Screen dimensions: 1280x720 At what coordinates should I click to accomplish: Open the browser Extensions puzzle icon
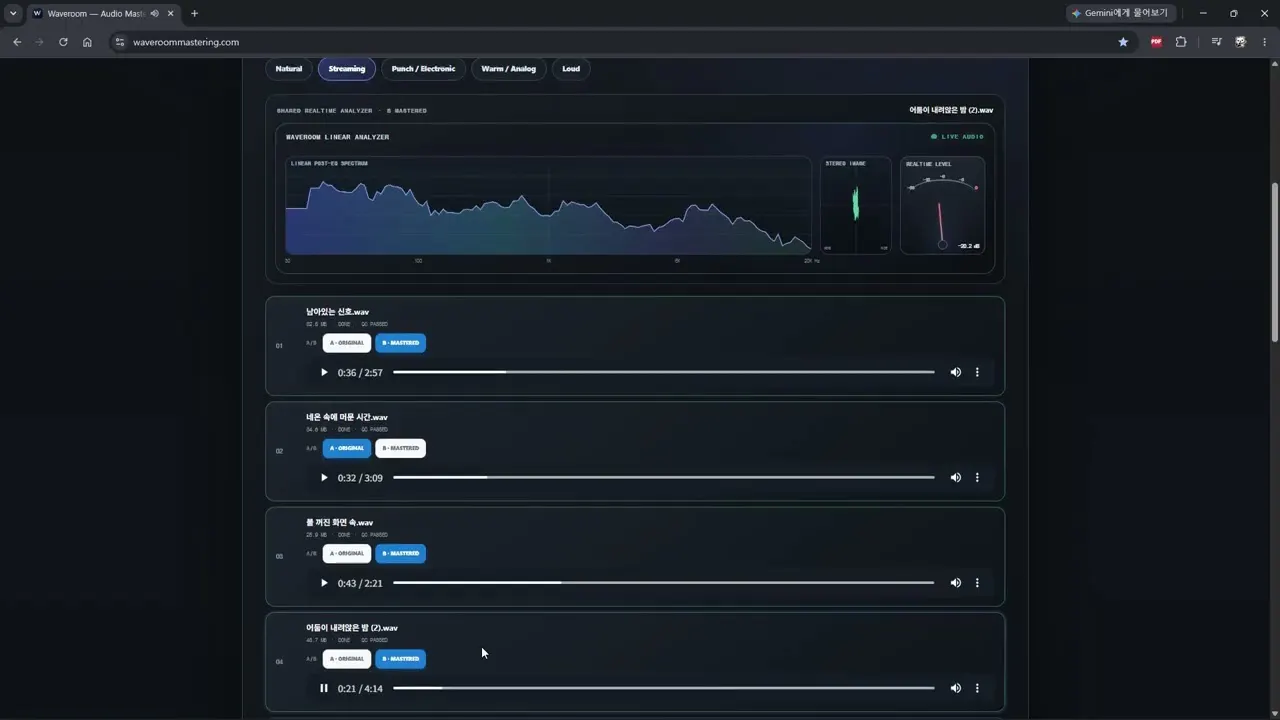click(x=1181, y=42)
